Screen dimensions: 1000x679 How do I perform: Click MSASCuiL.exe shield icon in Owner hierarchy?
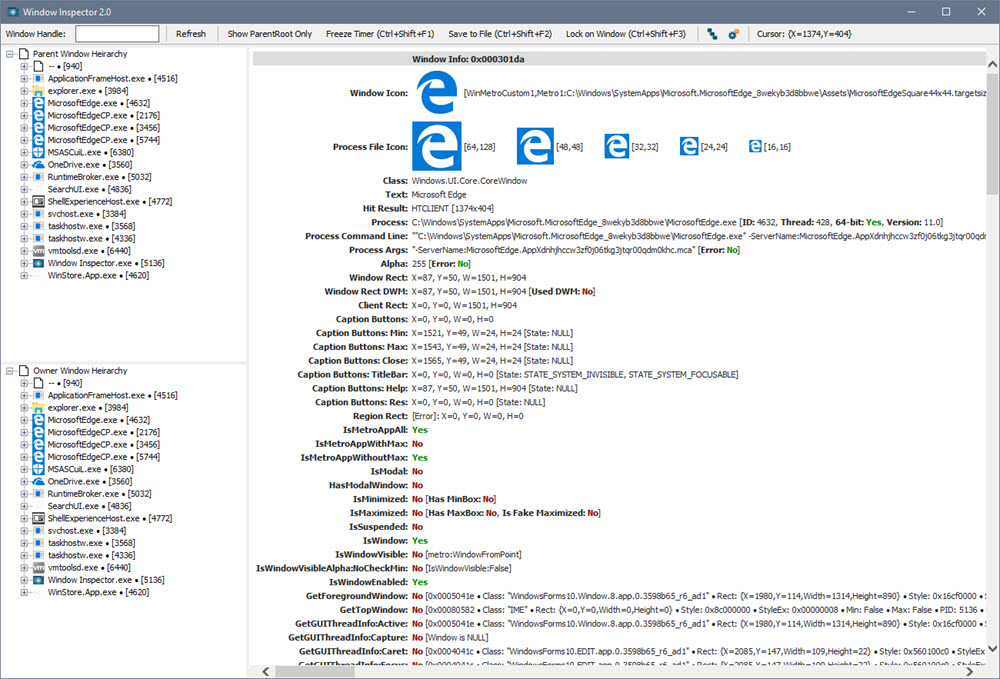pos(38,469)
